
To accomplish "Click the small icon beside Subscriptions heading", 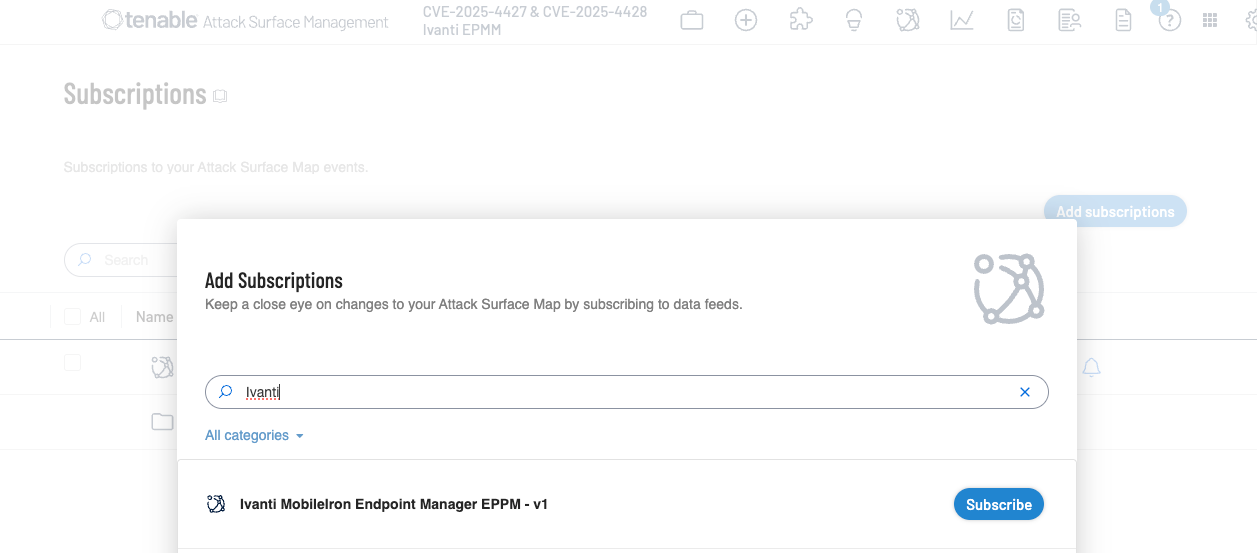I will point(220,96).
